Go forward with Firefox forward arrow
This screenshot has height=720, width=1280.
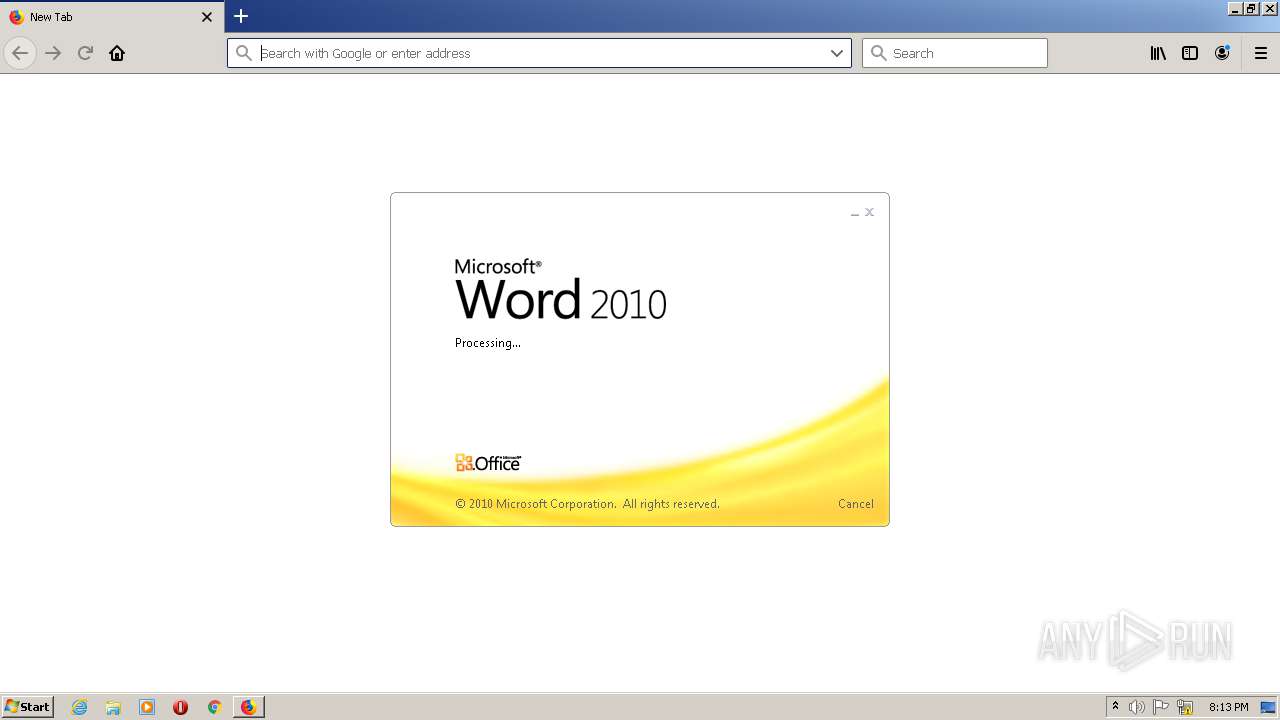[53, 53]
